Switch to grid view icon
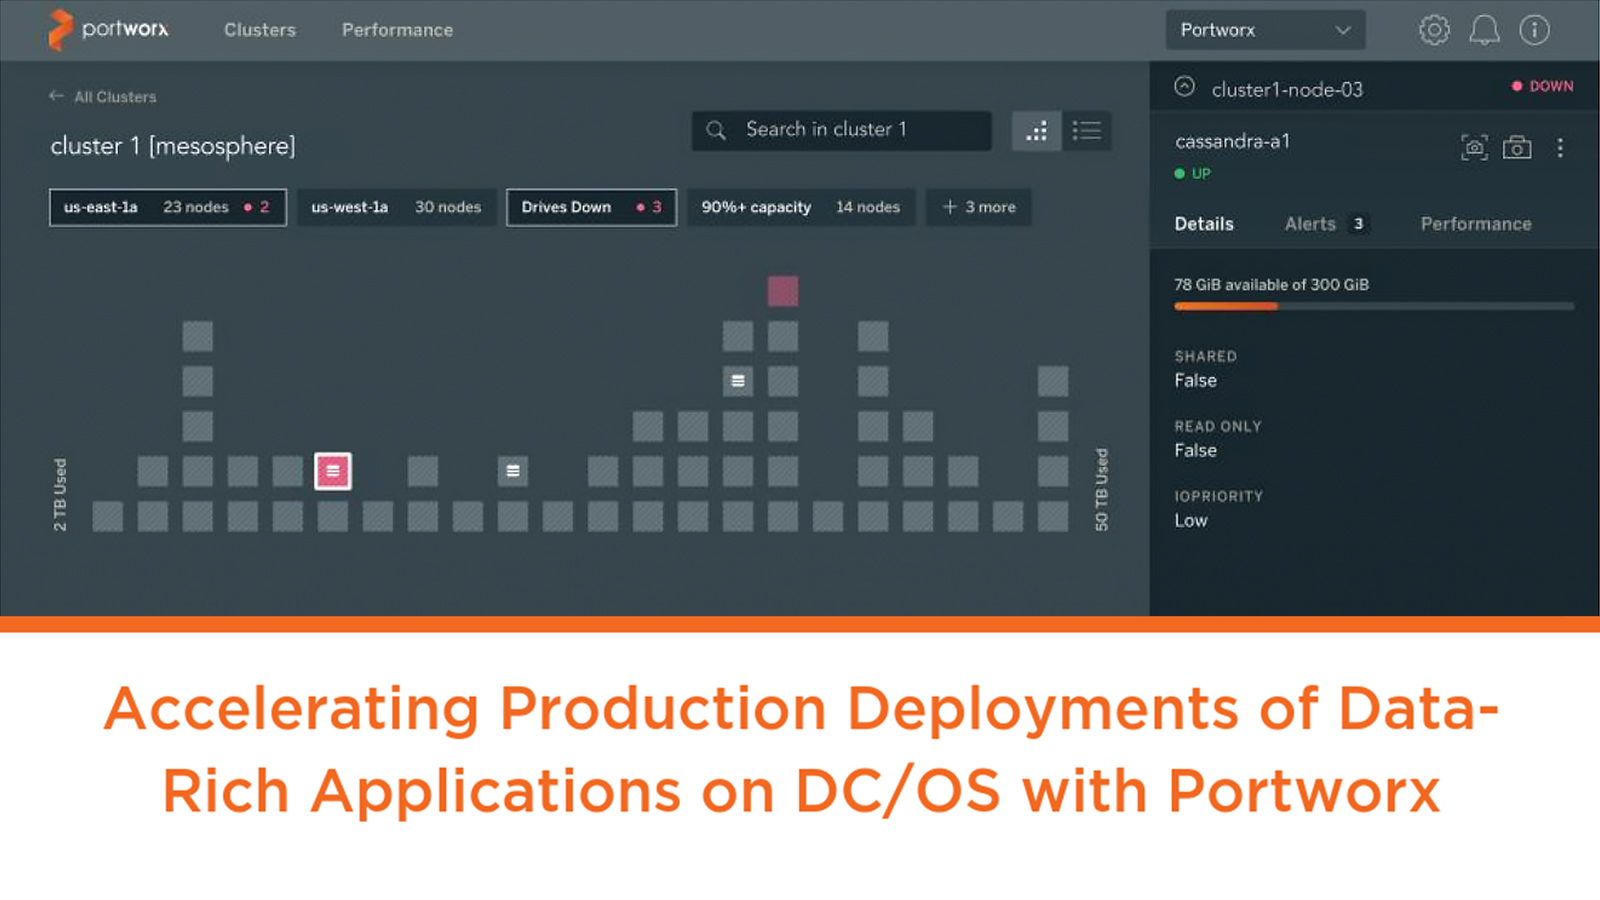 [x=1037, y=131]
